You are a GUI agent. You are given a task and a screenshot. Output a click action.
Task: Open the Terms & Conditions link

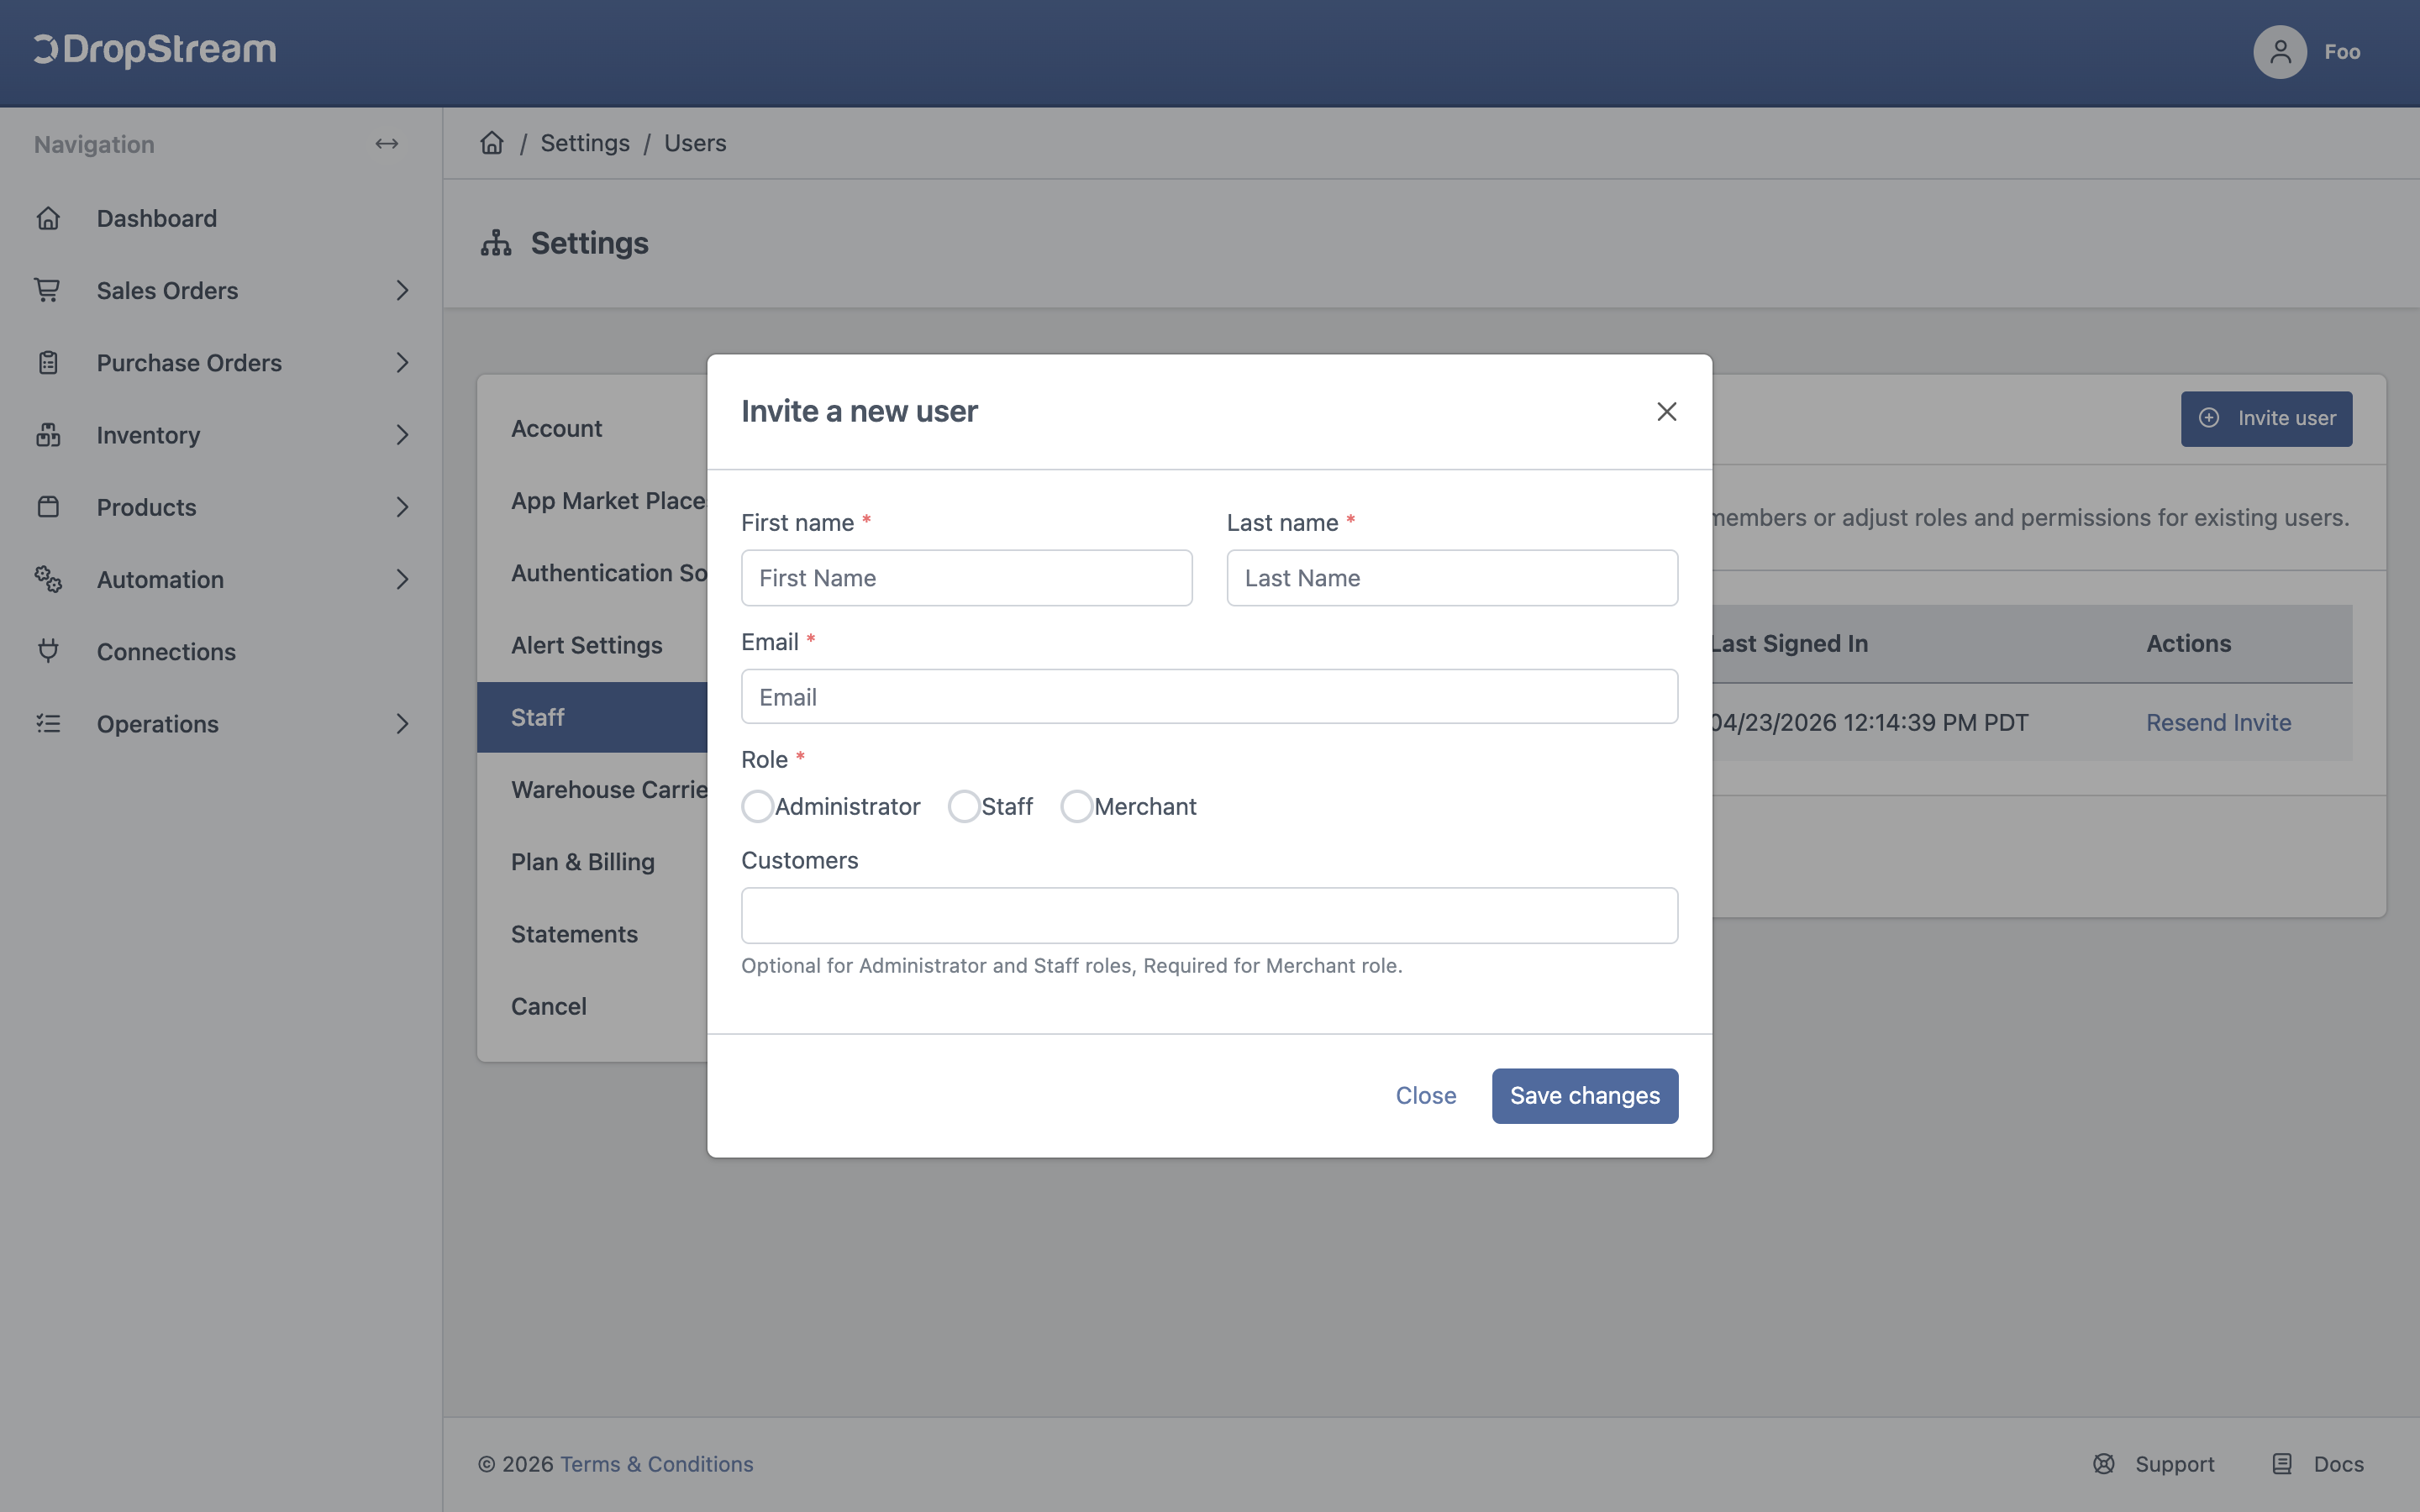click(x=657, y=1464)
